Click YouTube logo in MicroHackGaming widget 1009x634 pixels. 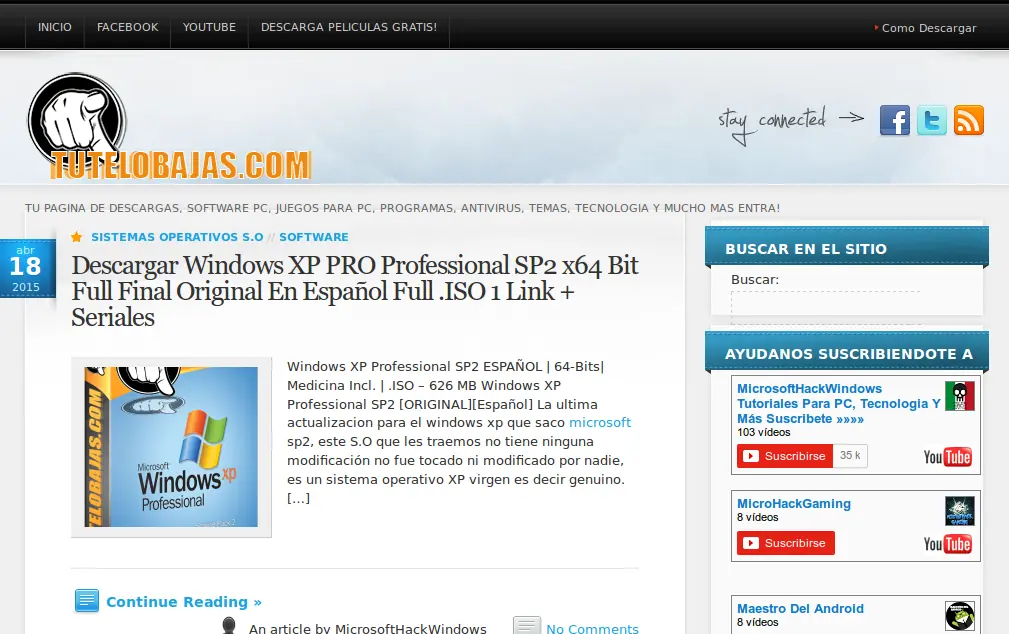coord(947,544)
